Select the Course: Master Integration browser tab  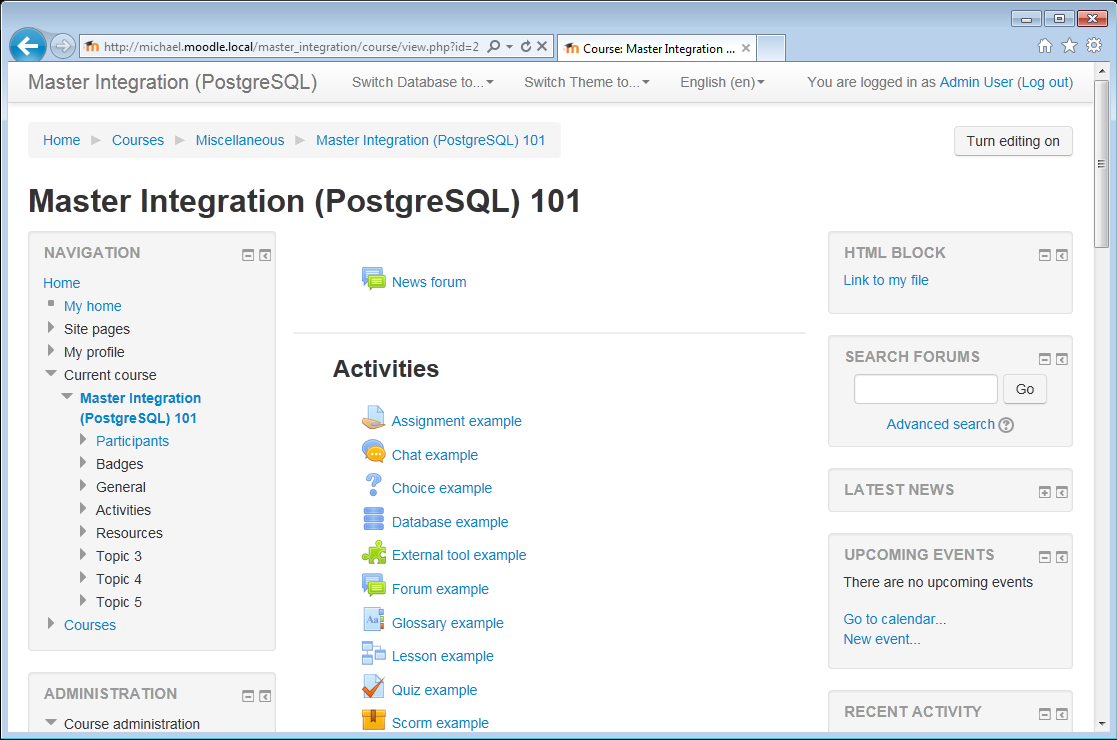point(655,48)
